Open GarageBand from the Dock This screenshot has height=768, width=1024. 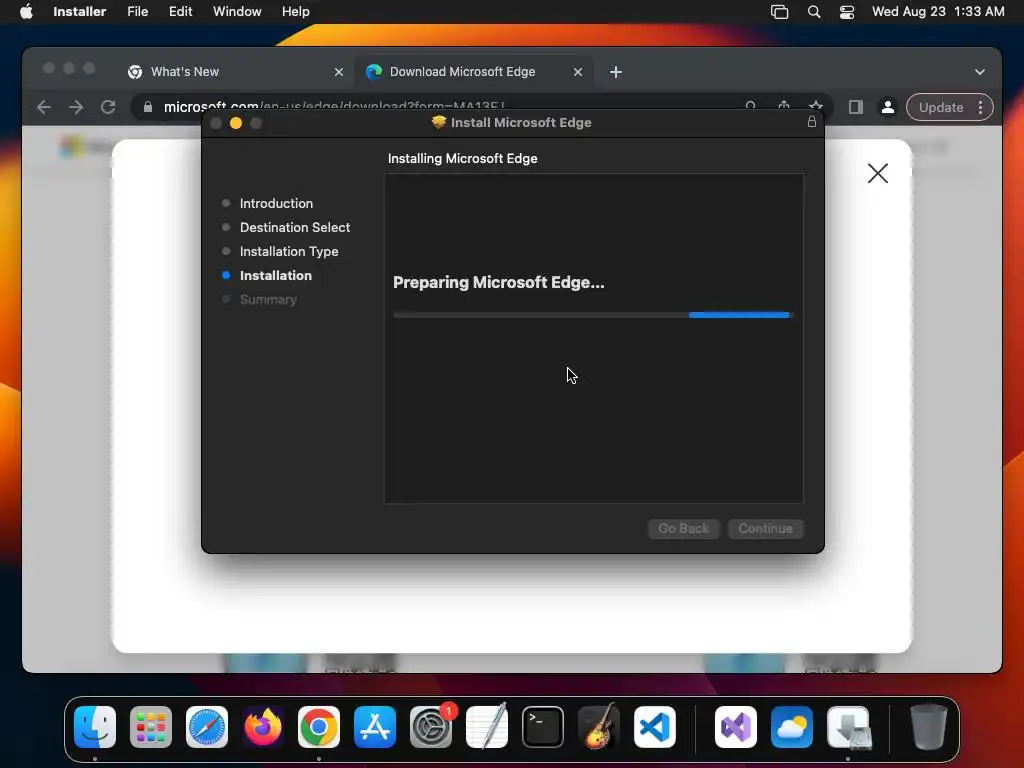pos(599,727)
